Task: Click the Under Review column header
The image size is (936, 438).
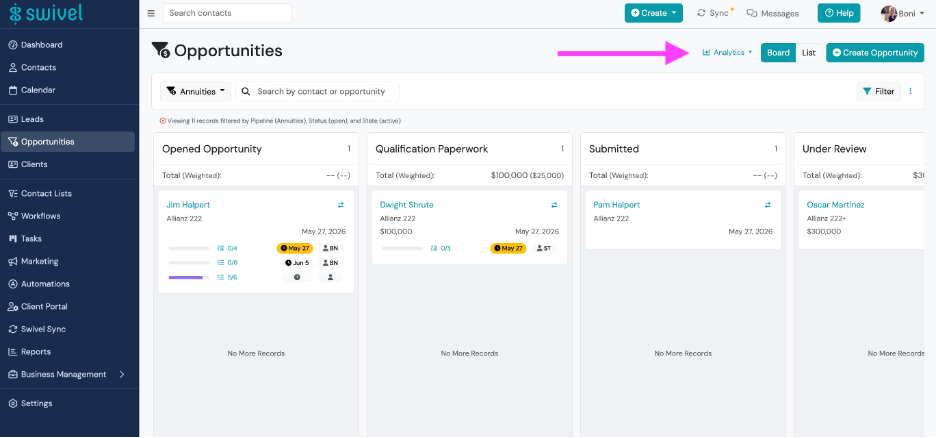Action: pyautogui.click(x=834, y=149)
